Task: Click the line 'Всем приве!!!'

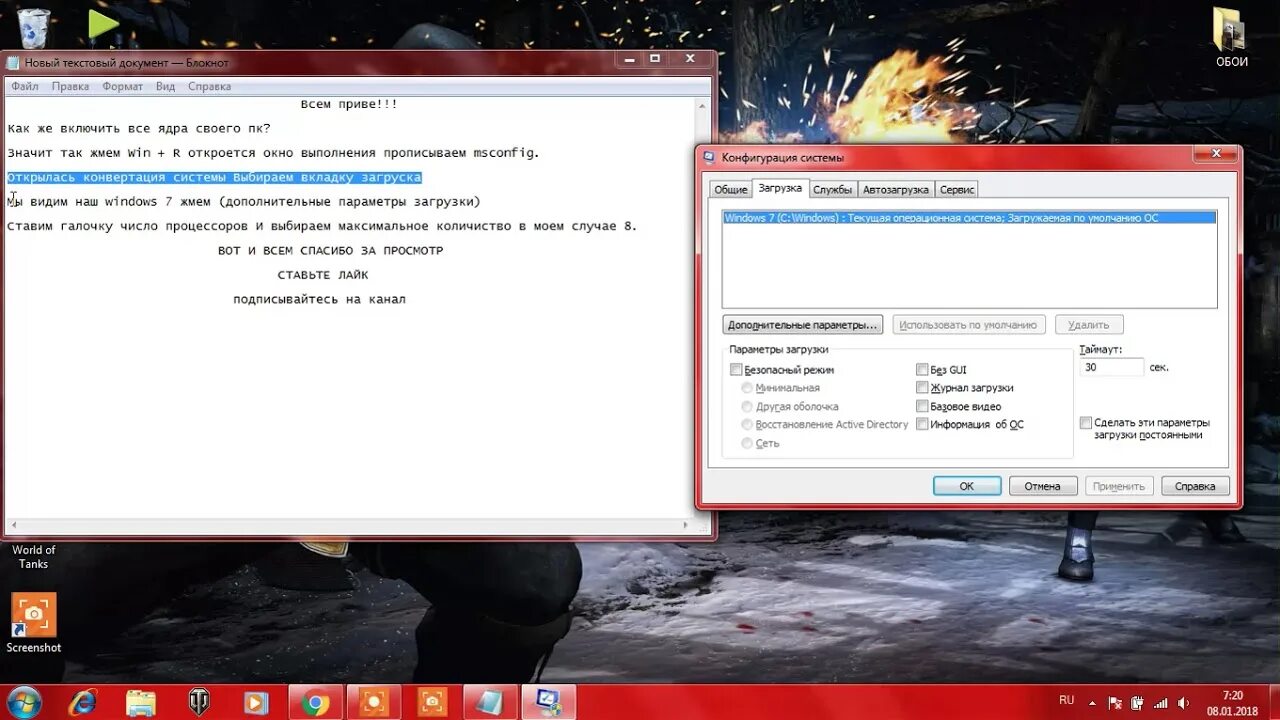Action: [349, 104]
